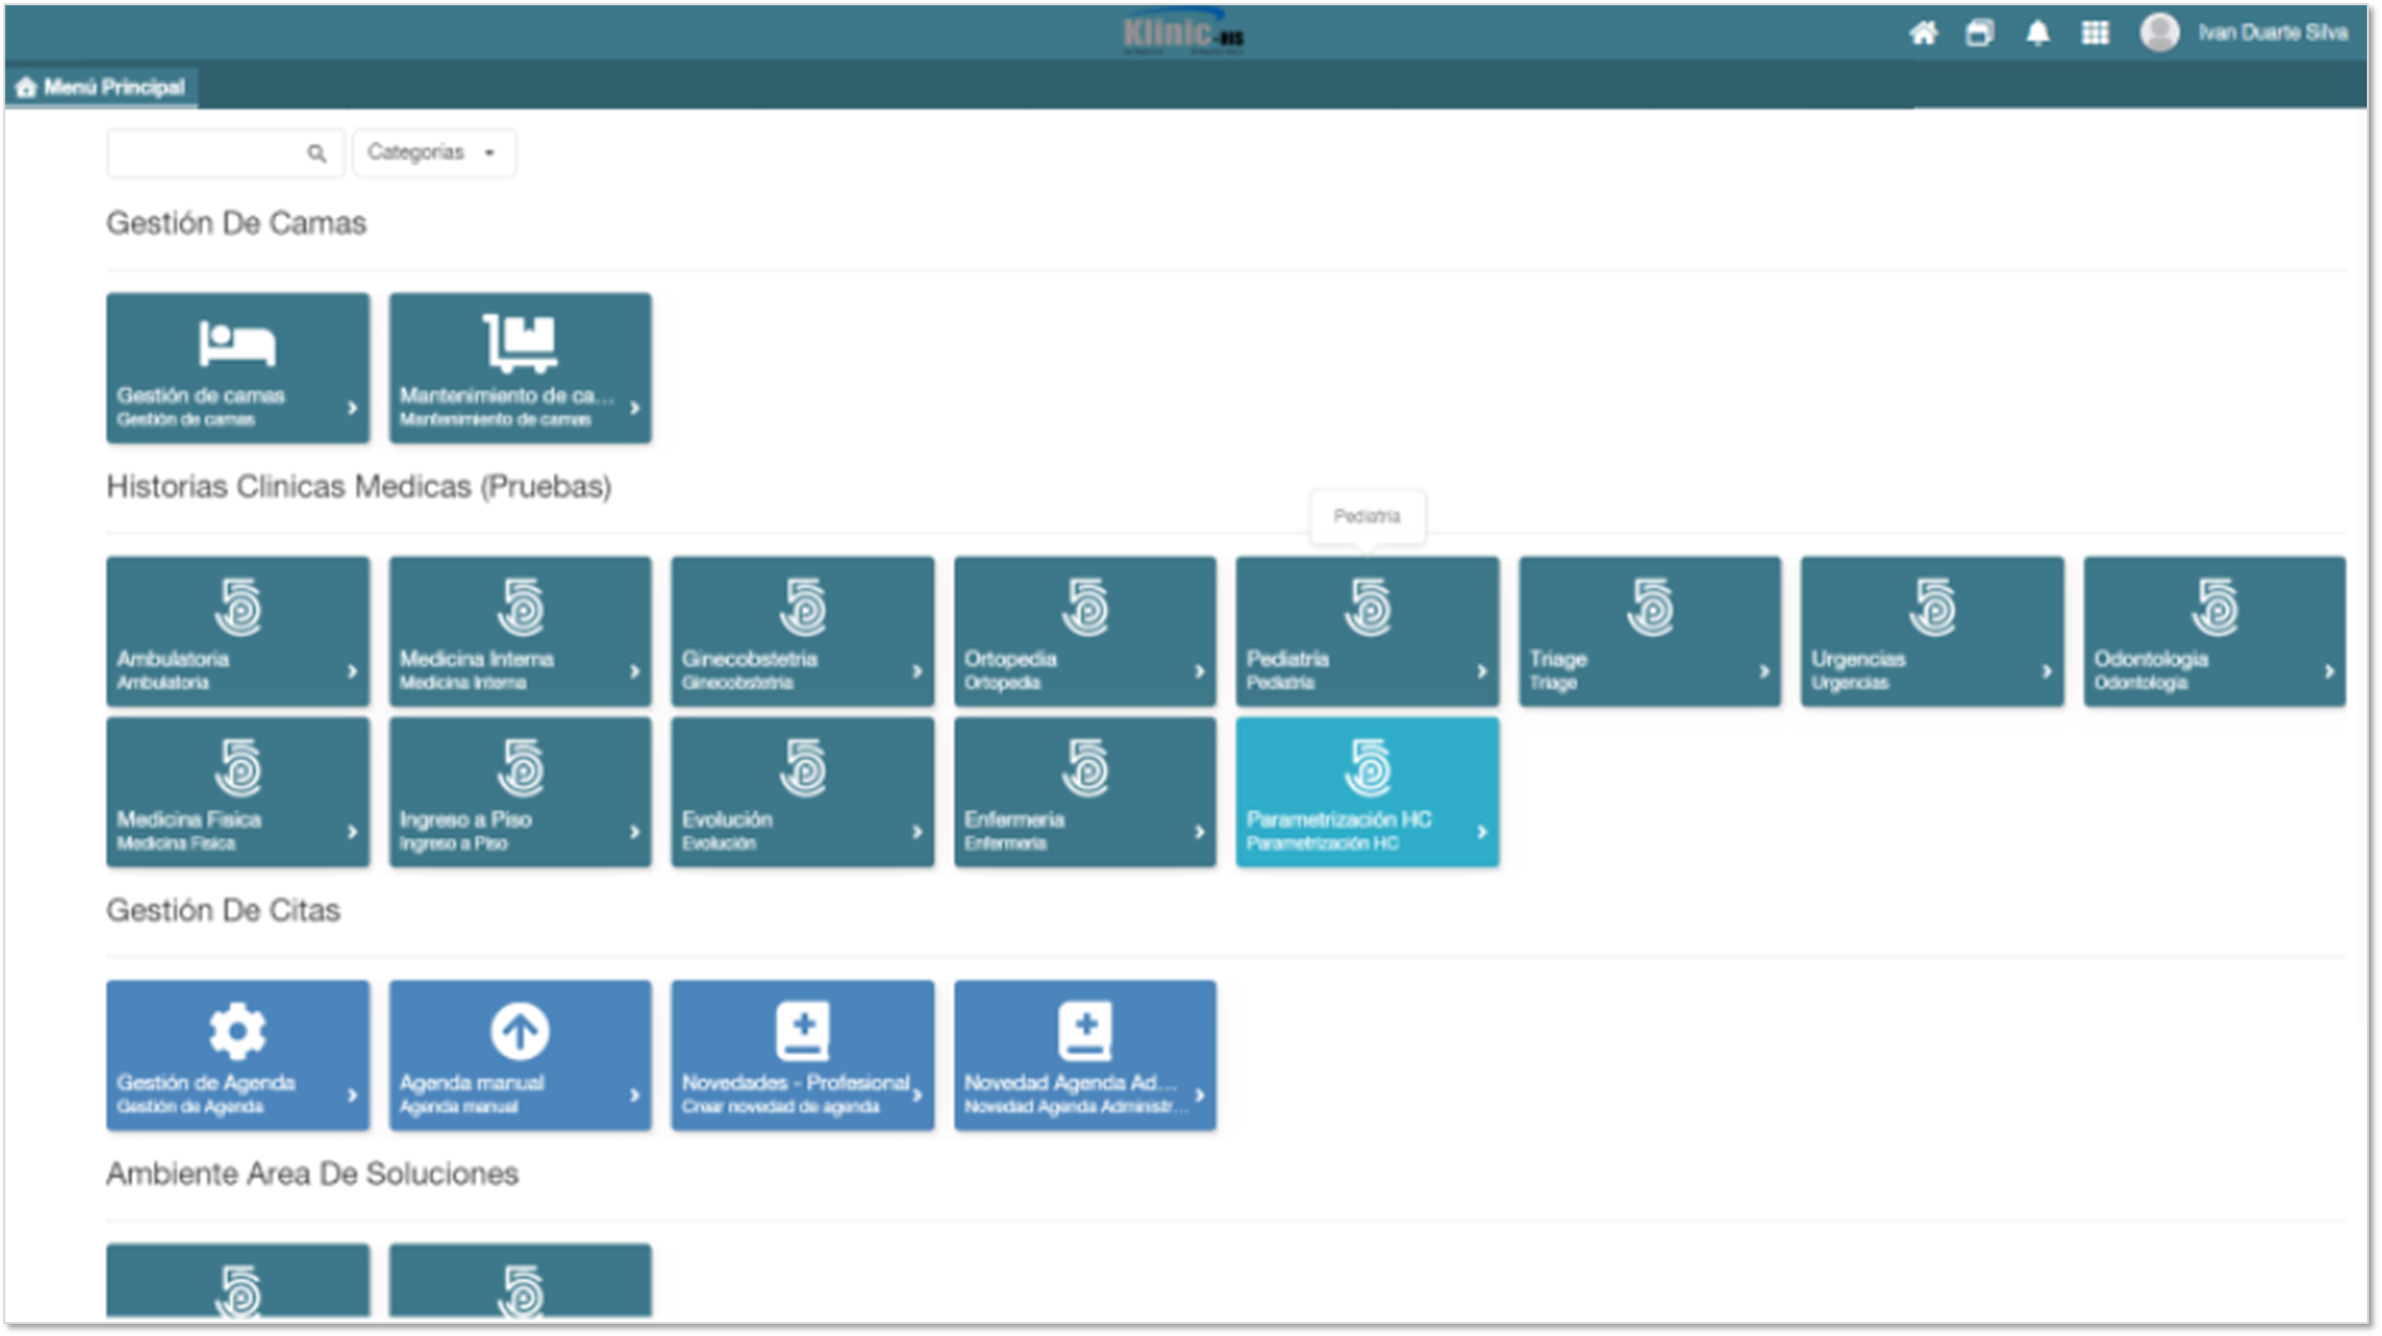
Task: Click the user avatar picture
Action: (2159, 33)
